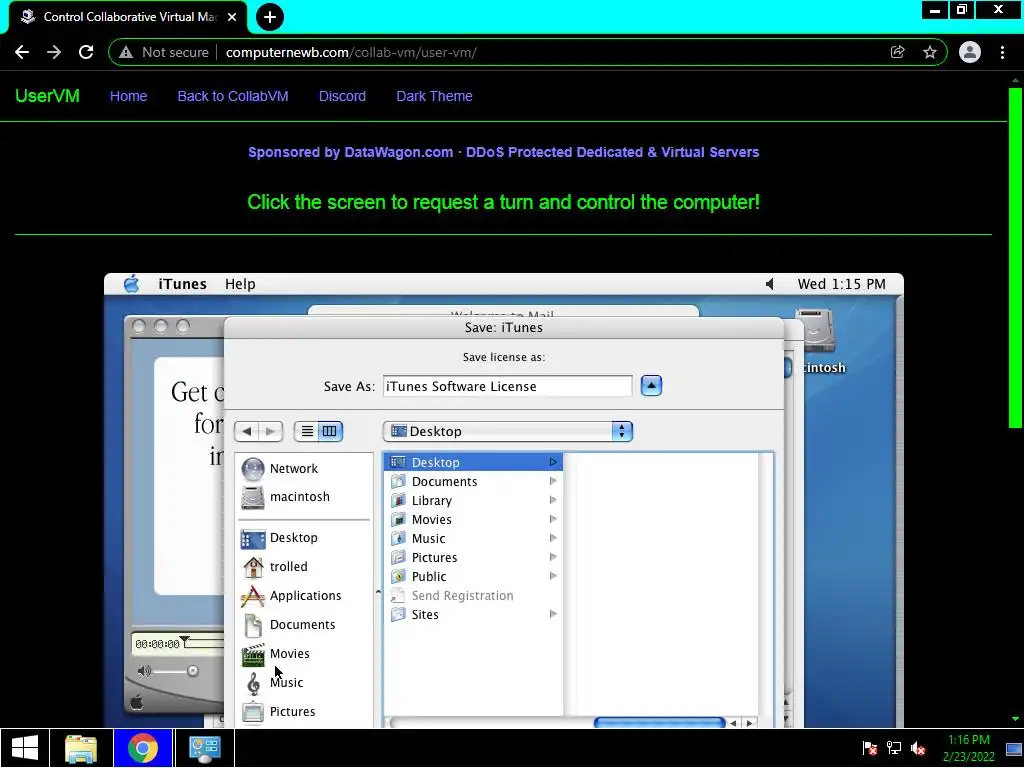Select Desktop folder in column list

[473, 462]
